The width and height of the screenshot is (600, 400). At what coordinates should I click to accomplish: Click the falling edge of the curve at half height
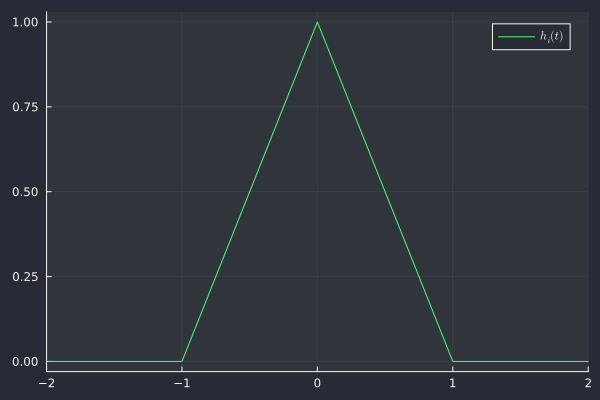(x=385, y=192)
